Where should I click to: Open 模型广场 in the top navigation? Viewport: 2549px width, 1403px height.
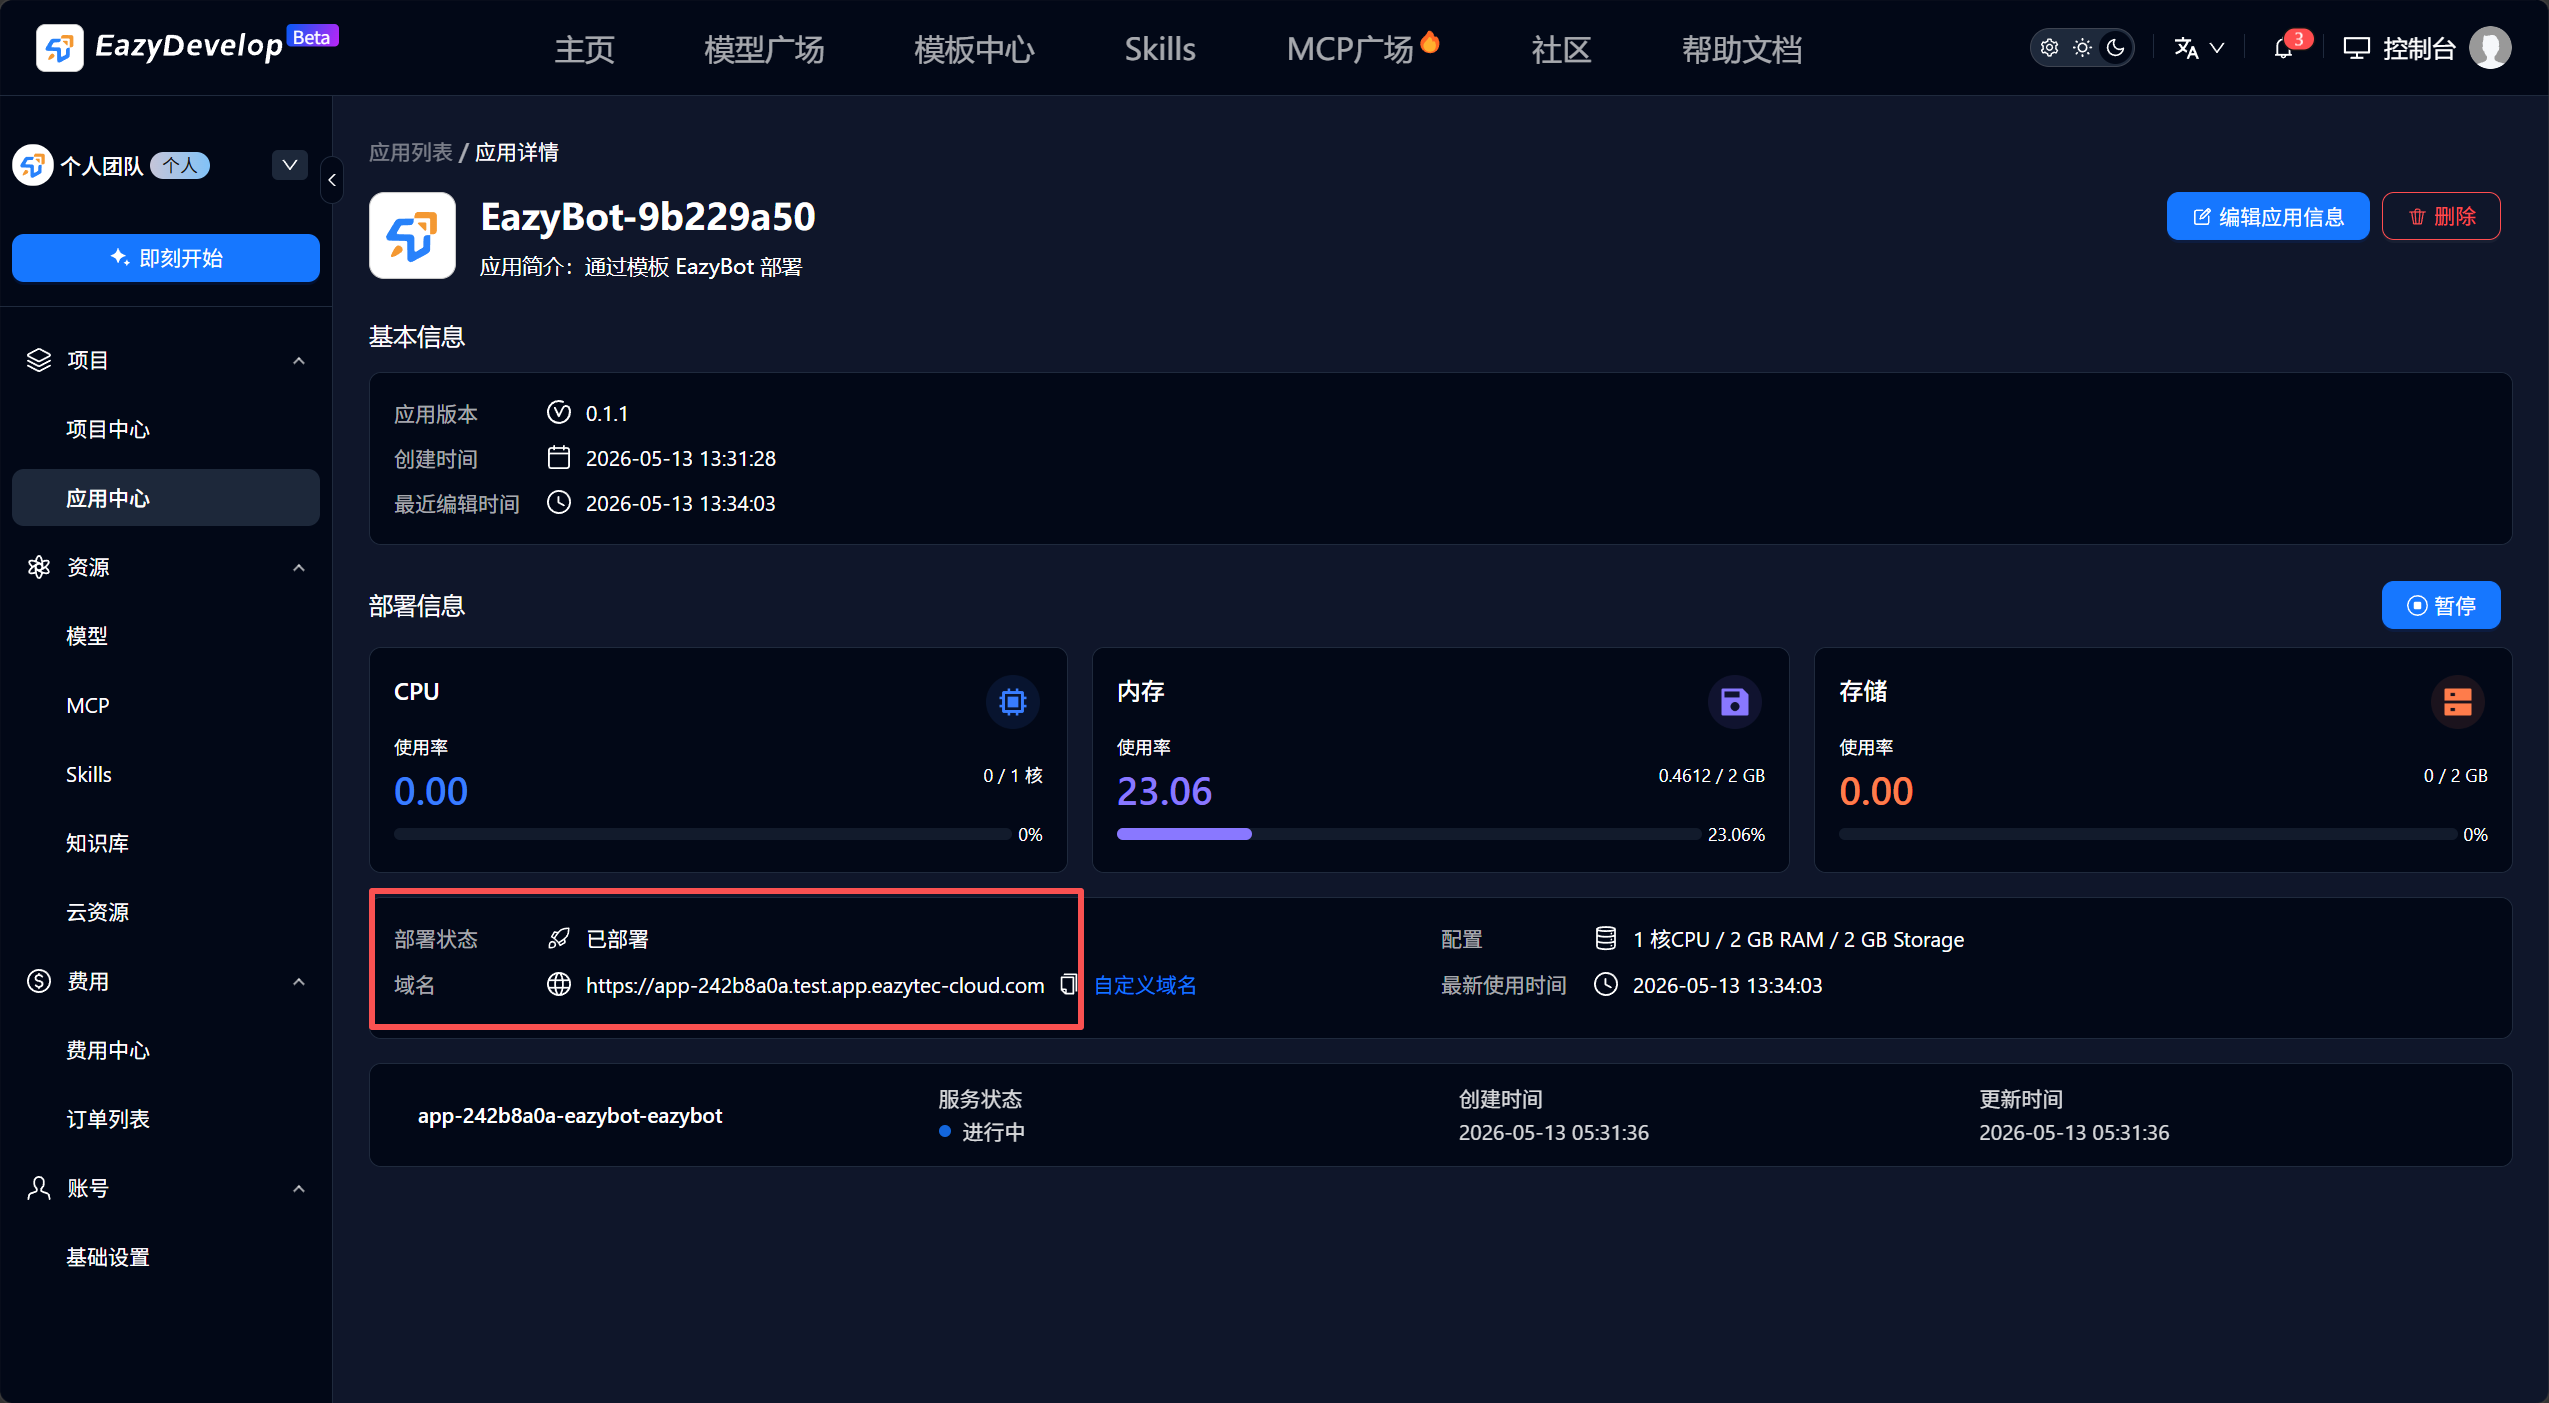tap(765, 49)
